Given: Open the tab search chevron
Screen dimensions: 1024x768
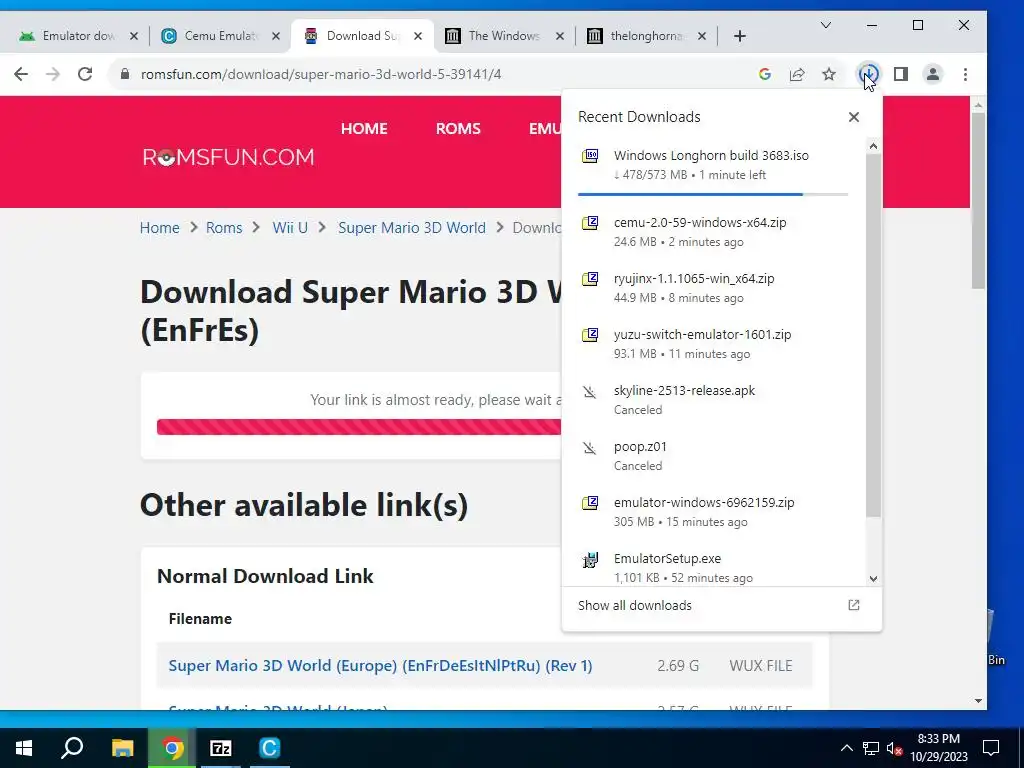Looking at the screenshot, I should [825, 25].
